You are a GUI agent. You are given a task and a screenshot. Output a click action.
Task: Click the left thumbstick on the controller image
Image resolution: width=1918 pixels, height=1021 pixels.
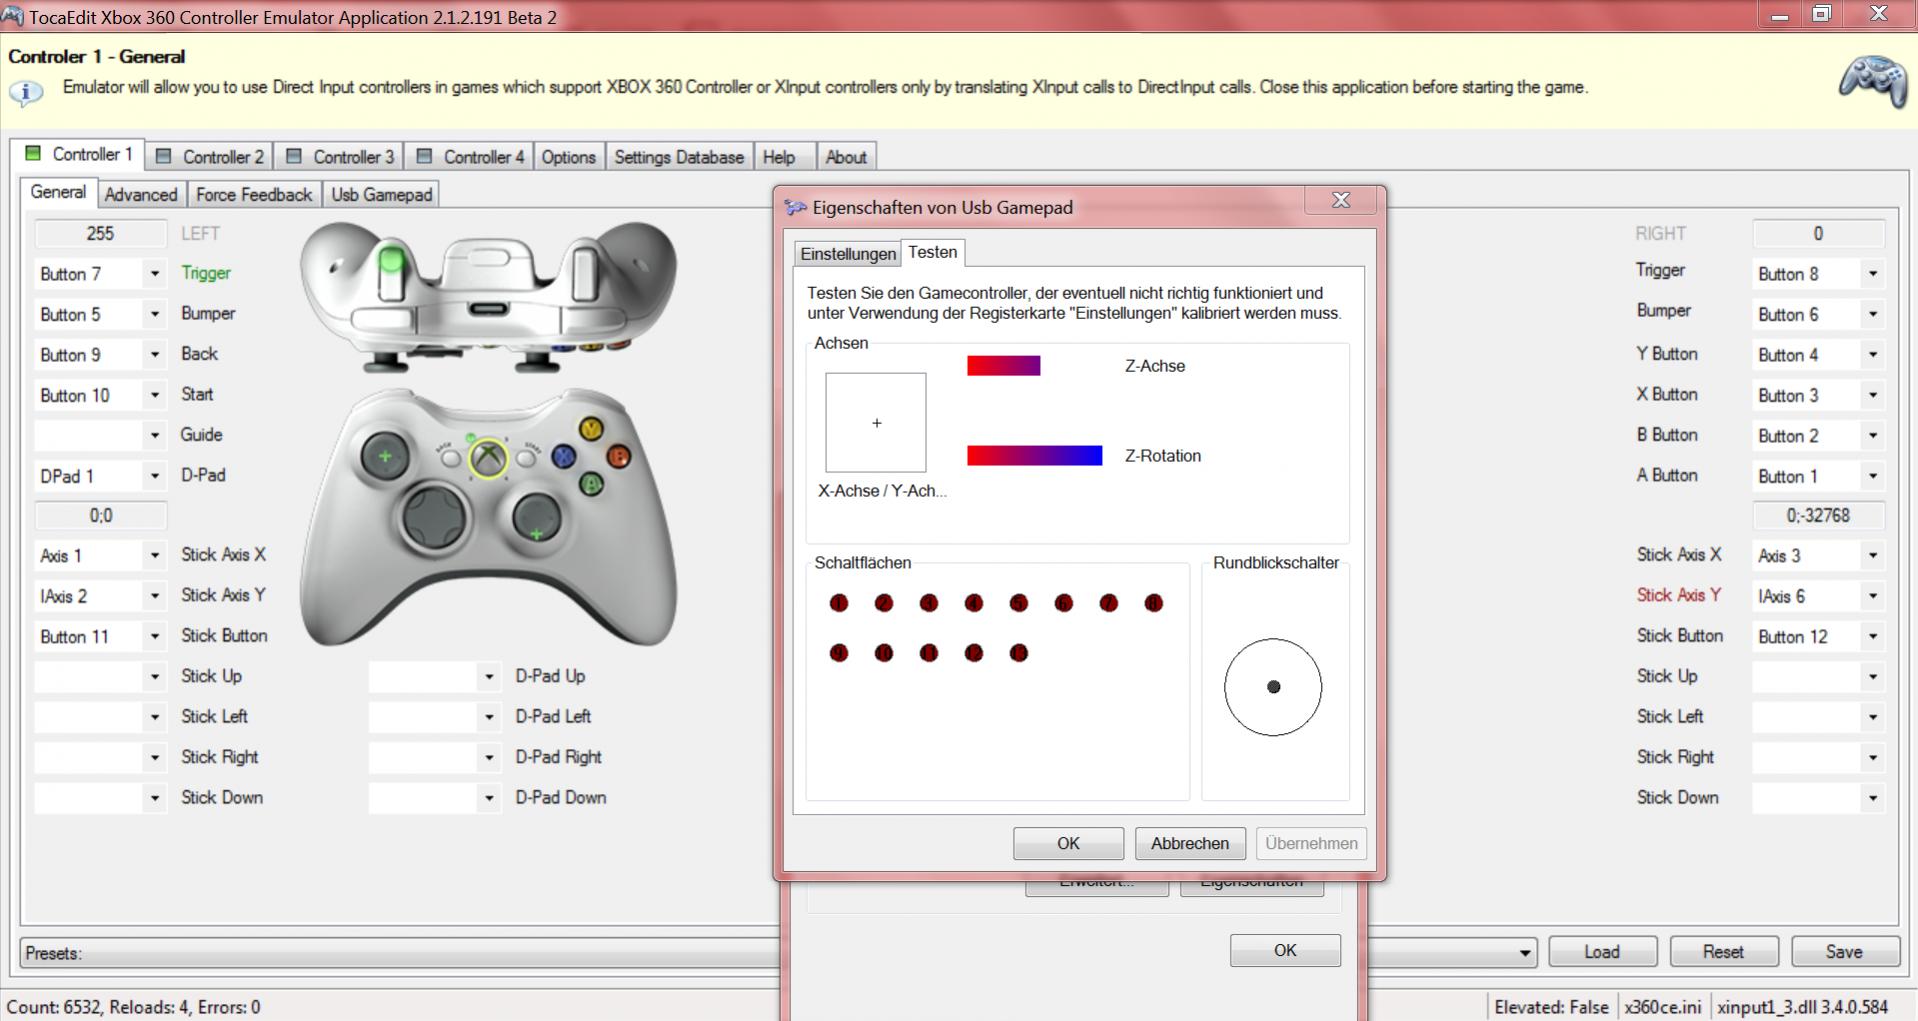coord(385,457)
